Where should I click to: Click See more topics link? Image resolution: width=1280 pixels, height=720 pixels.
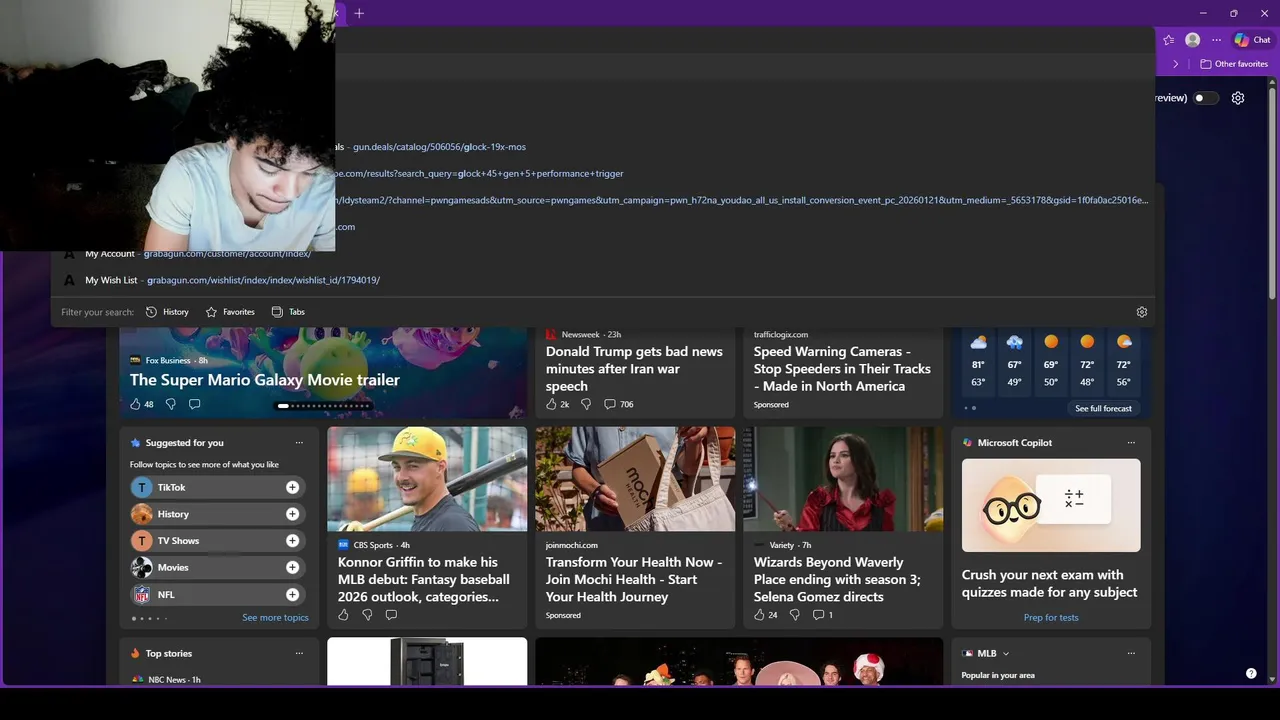[x=275, y=618]
